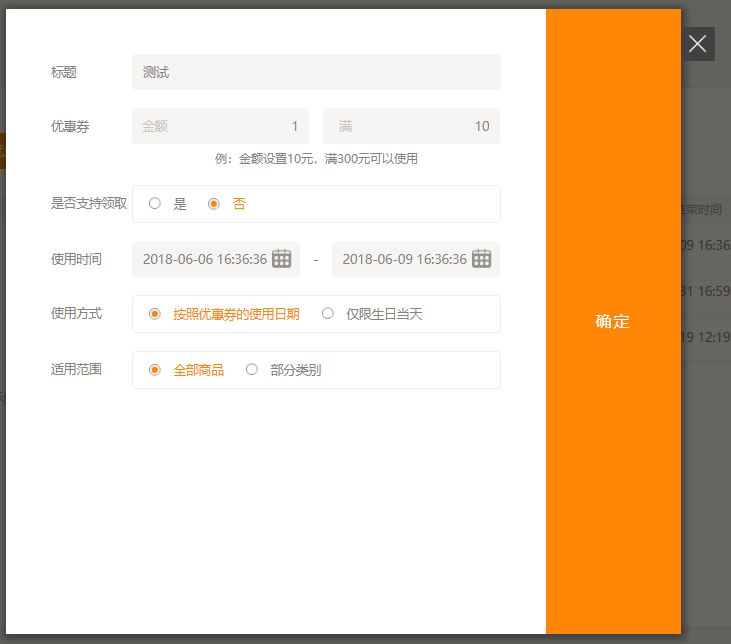Screen dimensions: 731x644
Task: Click the 优惠券 field label
Action: tap(70, 126)
